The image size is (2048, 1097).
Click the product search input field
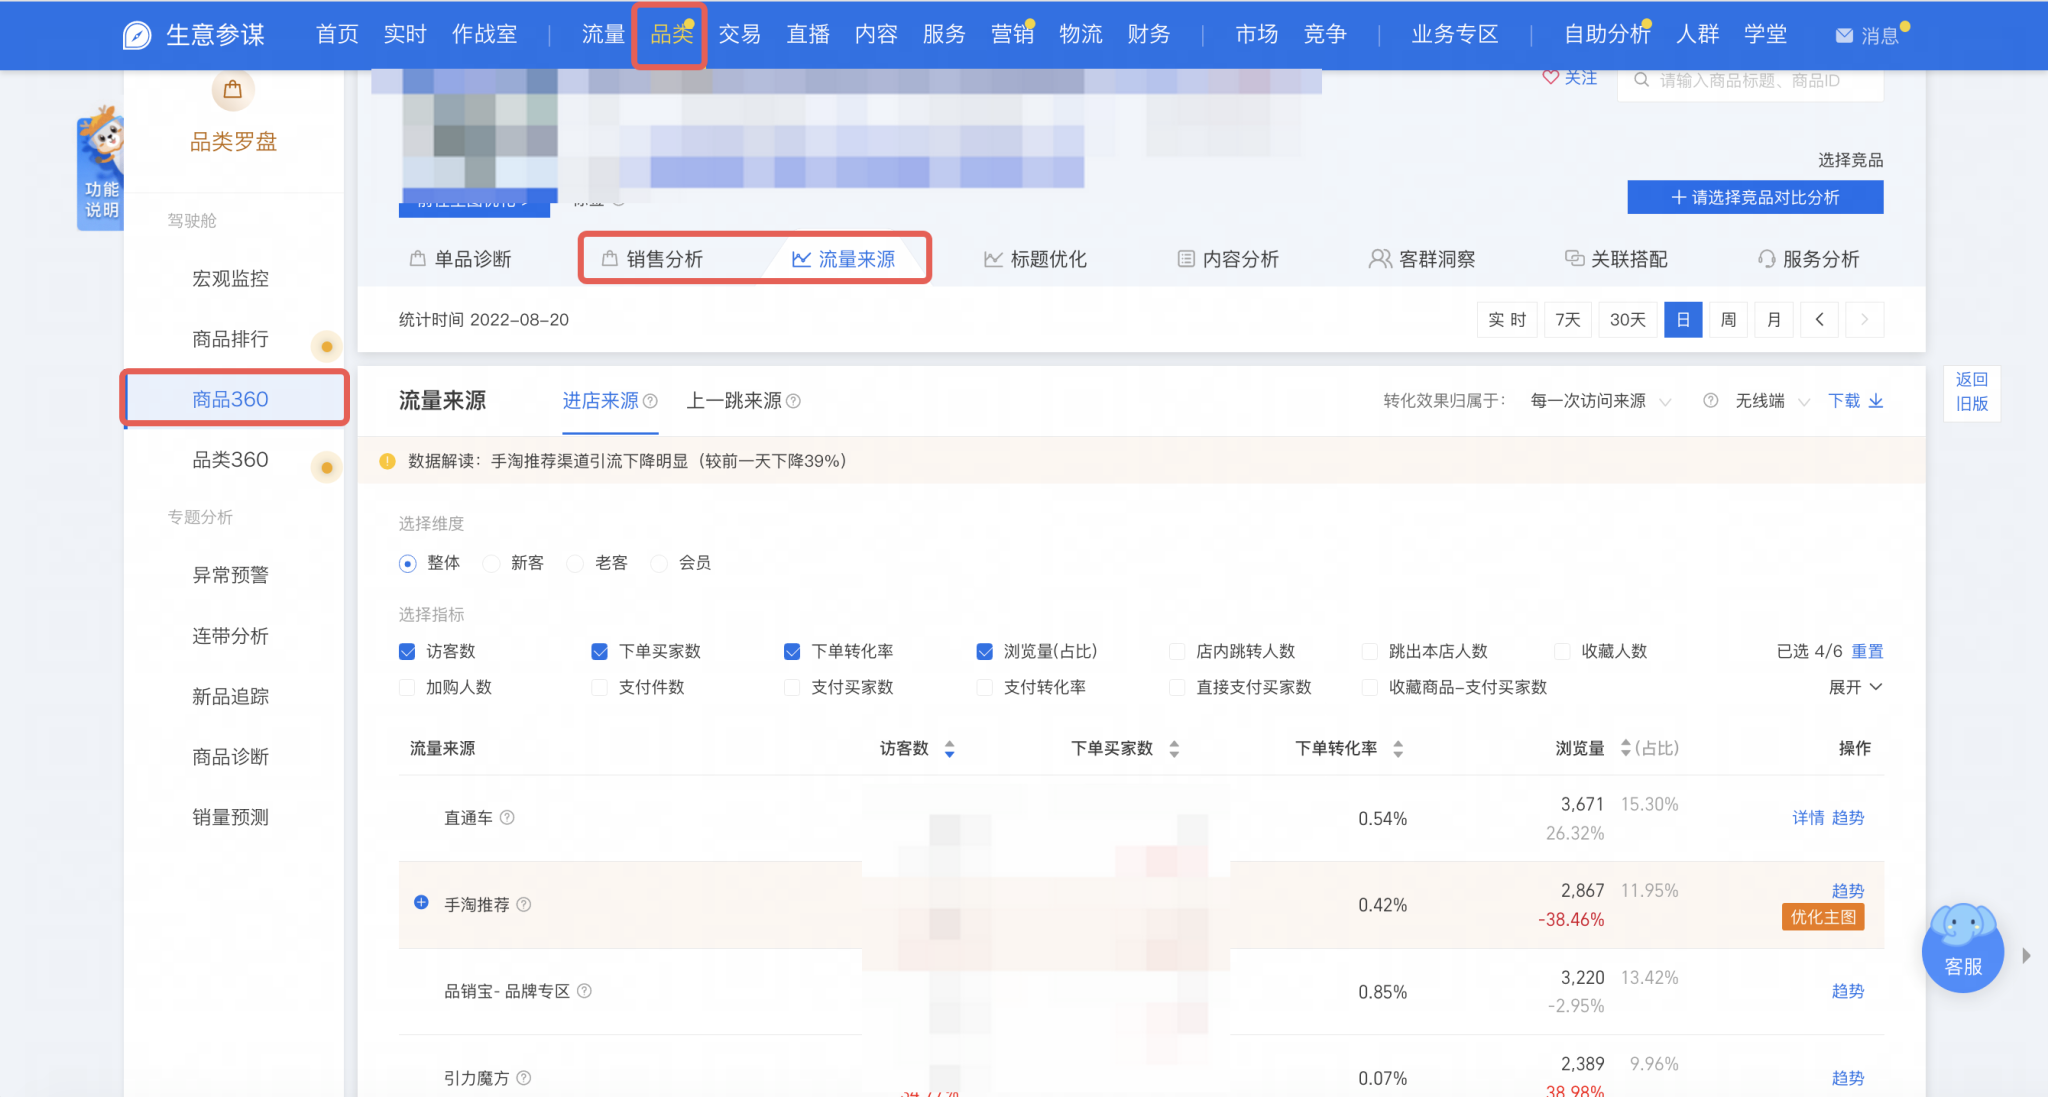[1750, 80]
